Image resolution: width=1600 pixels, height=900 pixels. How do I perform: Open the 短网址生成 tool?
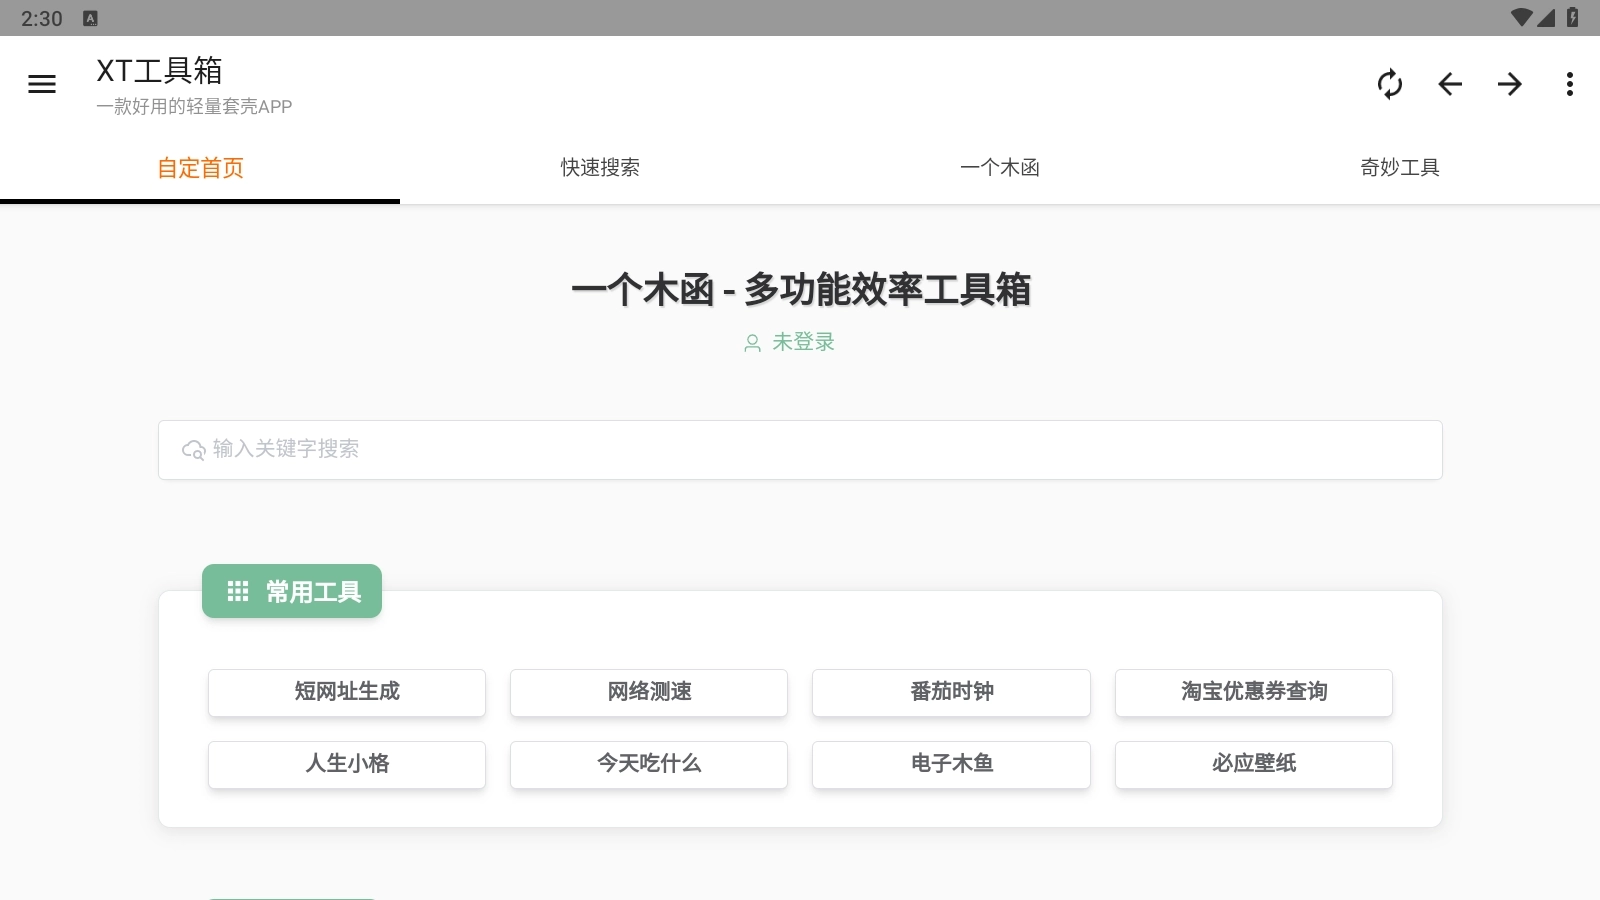(x=346, y=692)
